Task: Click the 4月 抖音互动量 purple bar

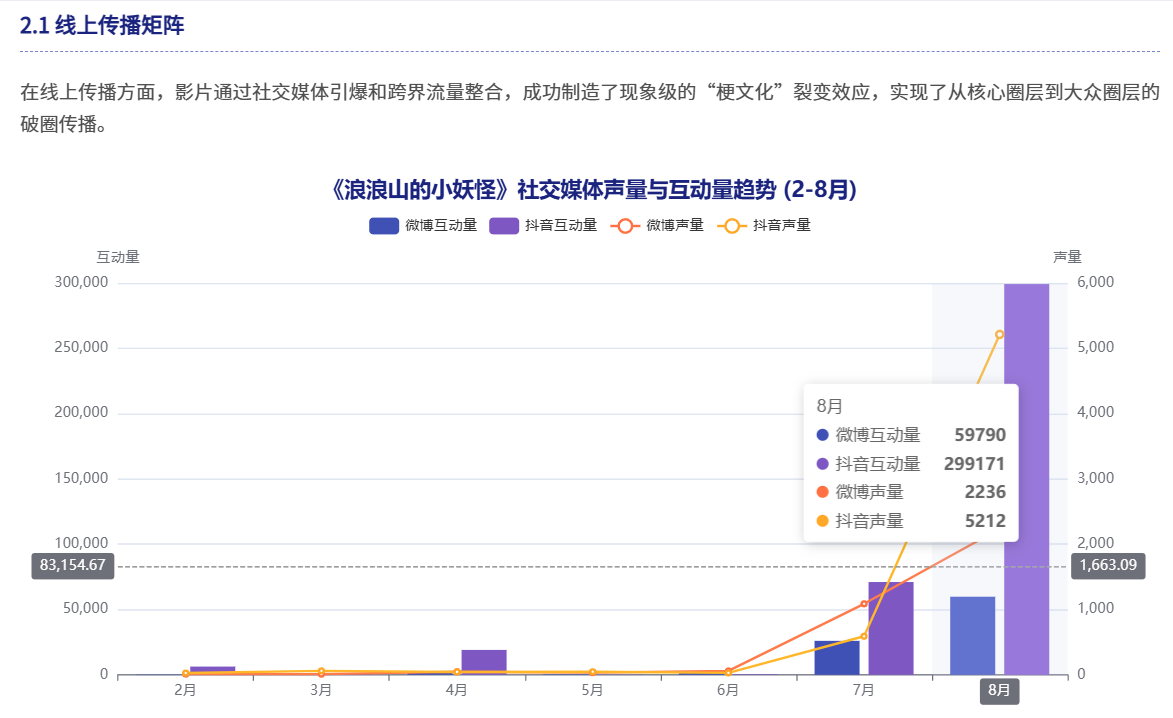Action: 484,662
